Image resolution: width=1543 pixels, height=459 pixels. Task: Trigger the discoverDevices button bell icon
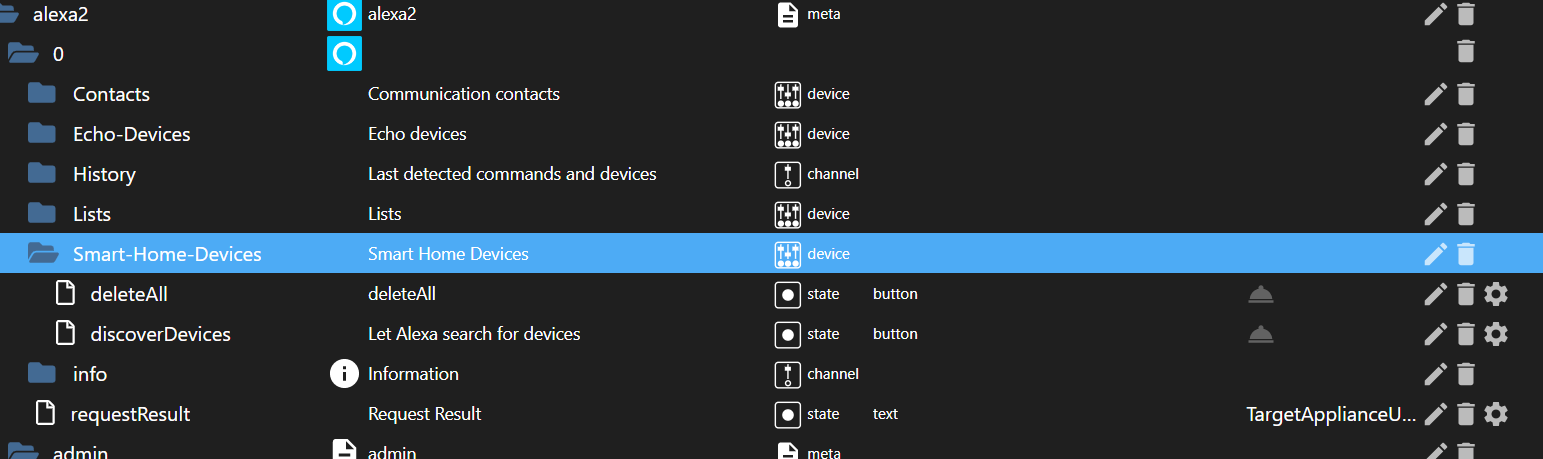(1261, 334)
